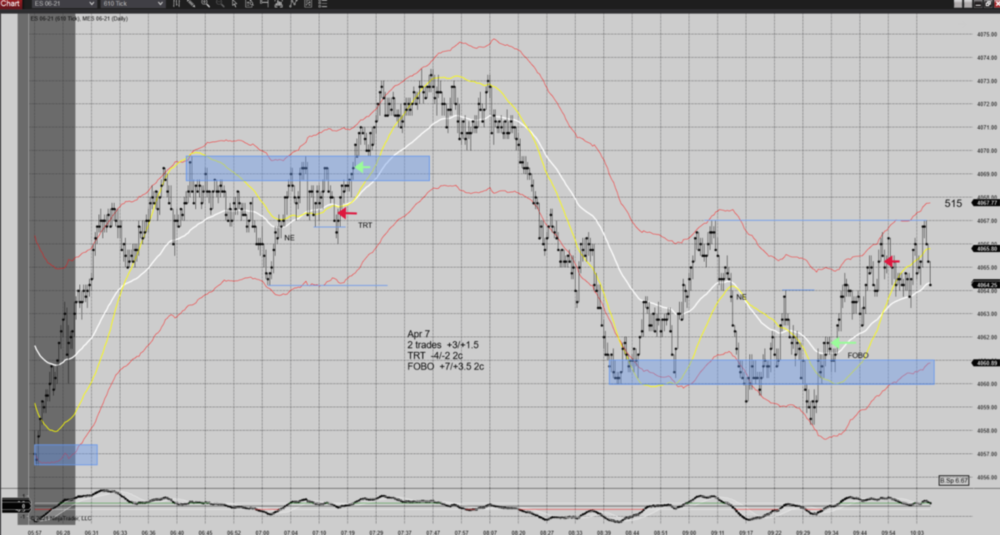Click the binoculars icon in the toolbar
The width and height of the screenshot is (1000, 535).
pos(274,4)
